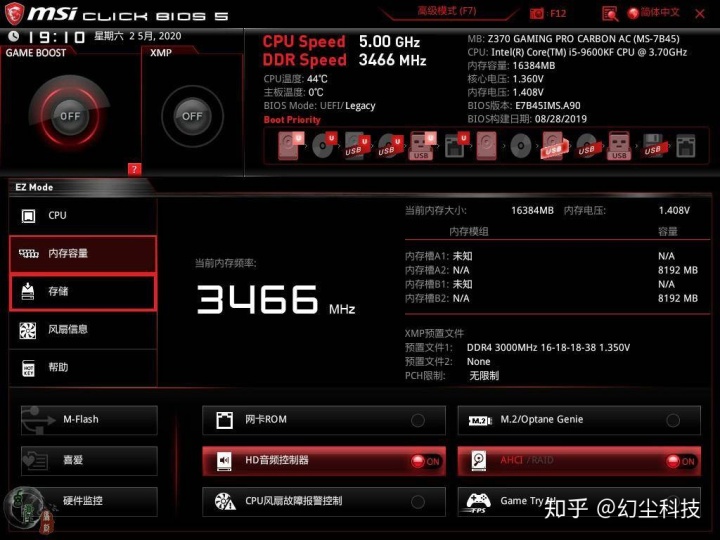Click the 19:10 system time display
The height and width of the screenshot is (540, 720).
(x=56, y=37)
